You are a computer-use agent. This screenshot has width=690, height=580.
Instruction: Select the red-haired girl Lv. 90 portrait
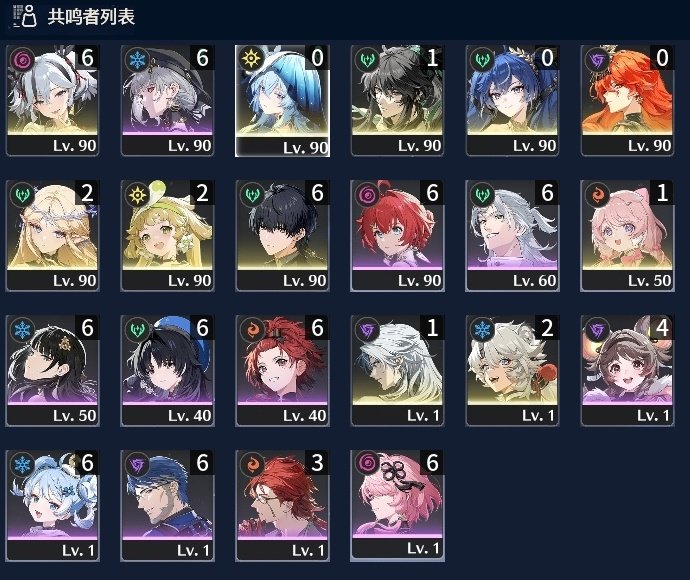click(397, 235)
